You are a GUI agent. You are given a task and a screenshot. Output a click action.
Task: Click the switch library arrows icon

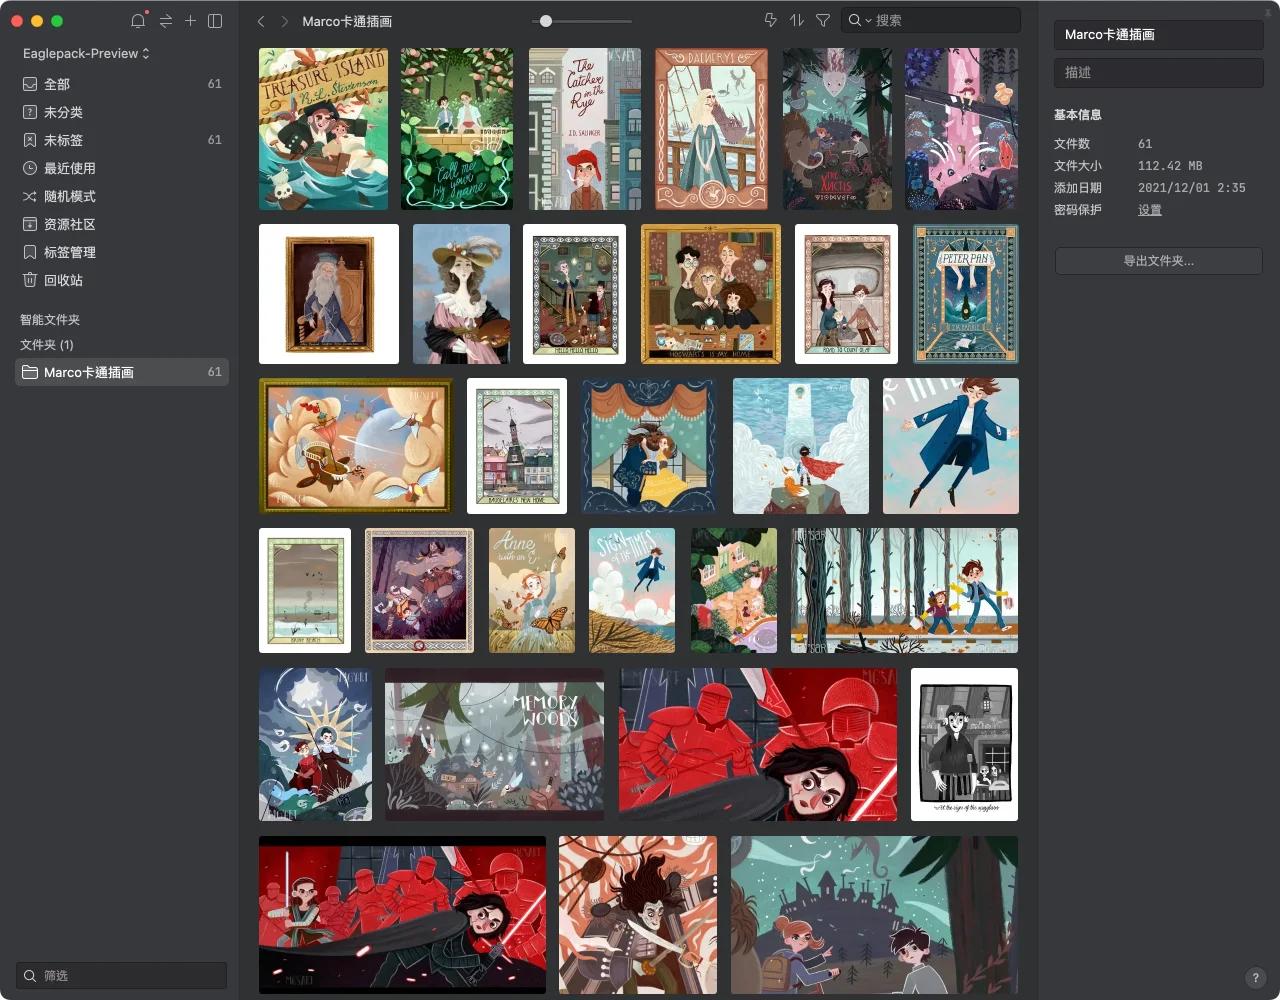coord(166,20)
